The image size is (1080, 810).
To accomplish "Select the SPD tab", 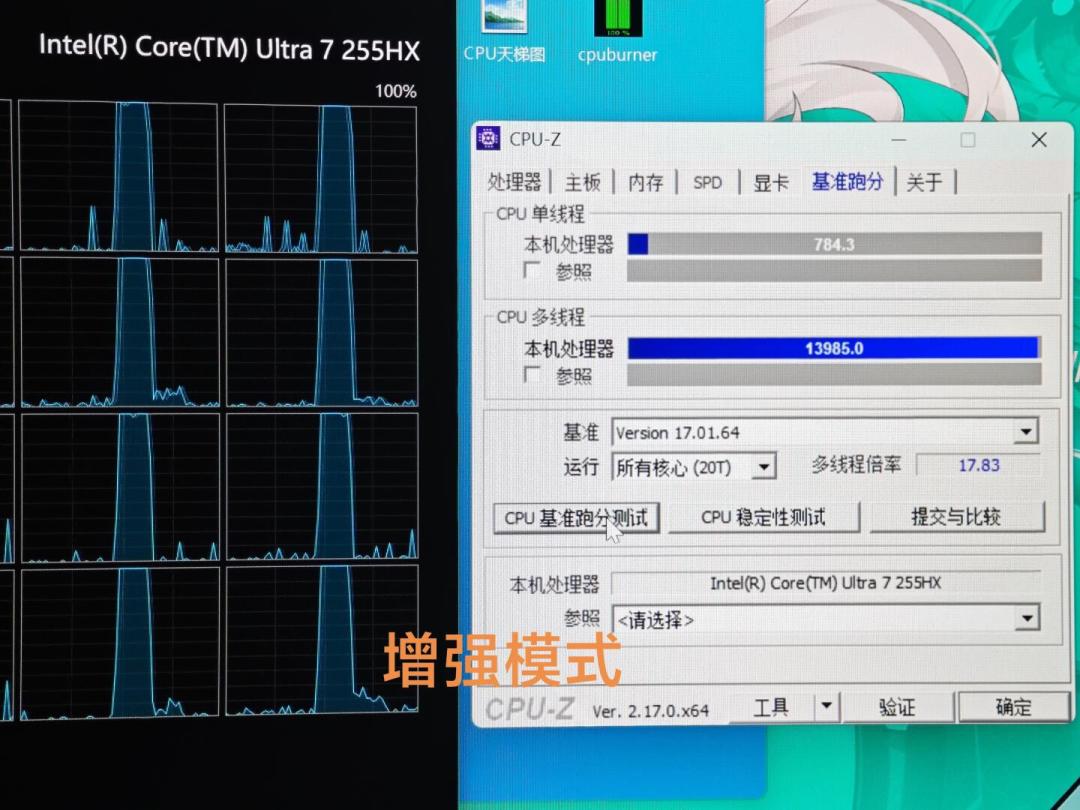I will click(x=707, y=183).
